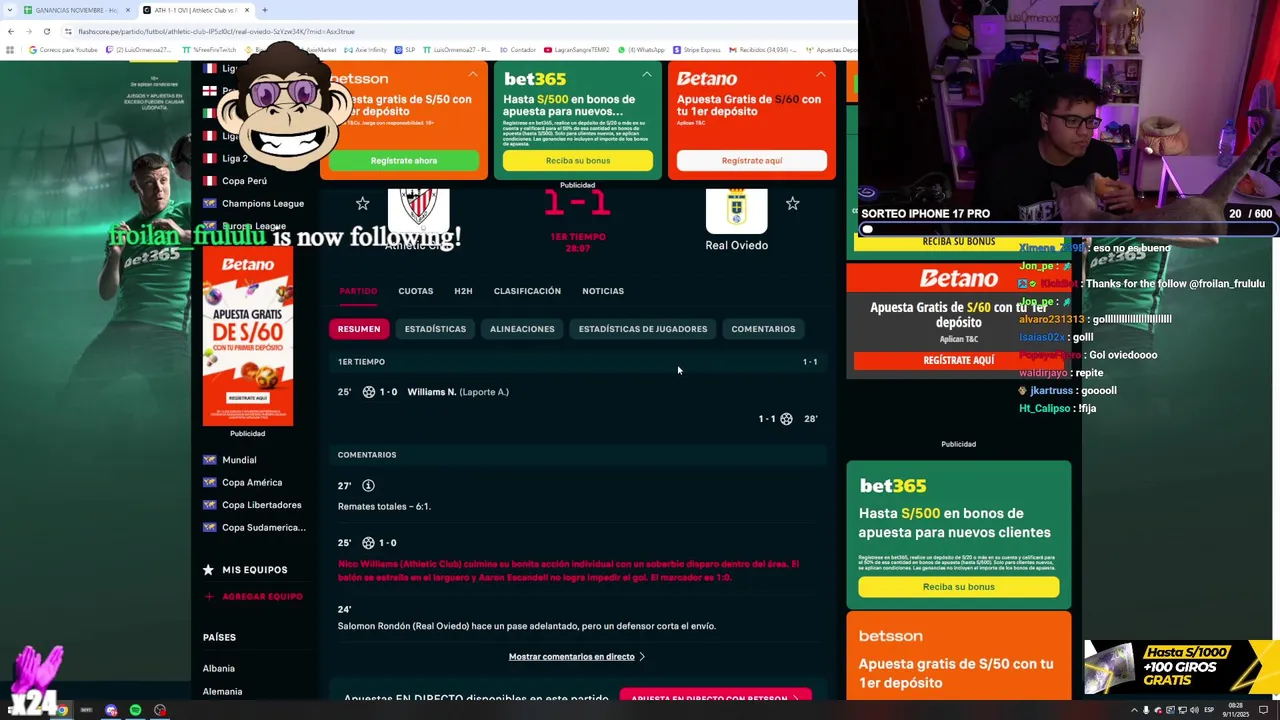Image resolution: width=1280 pixels, height=720 pixels.
Task: Close the ATH 1-1 OVI tab
Action: pyautogui.click(x=247, y=10)
